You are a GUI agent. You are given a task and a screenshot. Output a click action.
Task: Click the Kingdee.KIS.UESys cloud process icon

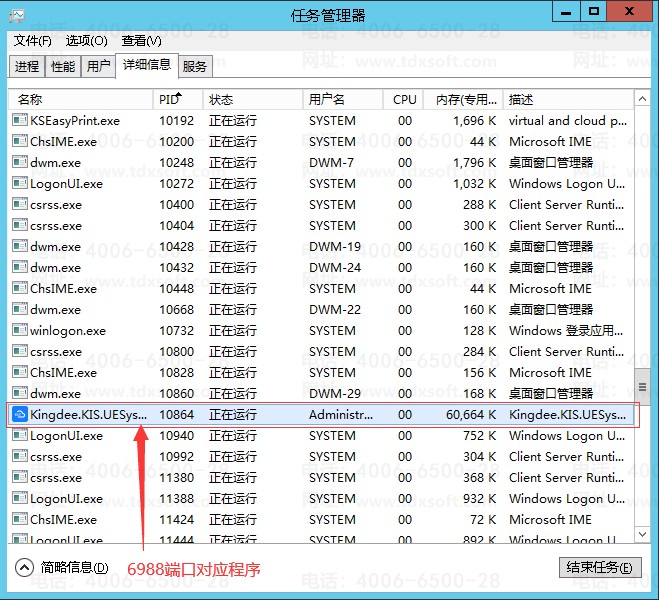click(x=20, y=414)
